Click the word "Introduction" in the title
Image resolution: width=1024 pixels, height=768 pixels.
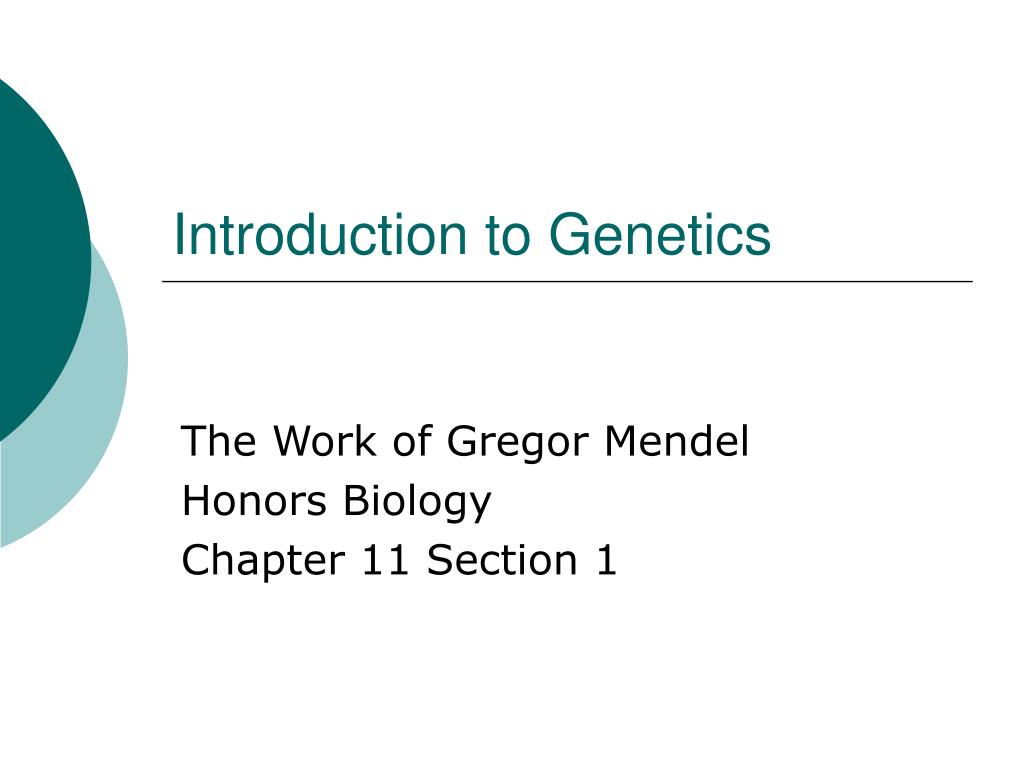(320, 234)
